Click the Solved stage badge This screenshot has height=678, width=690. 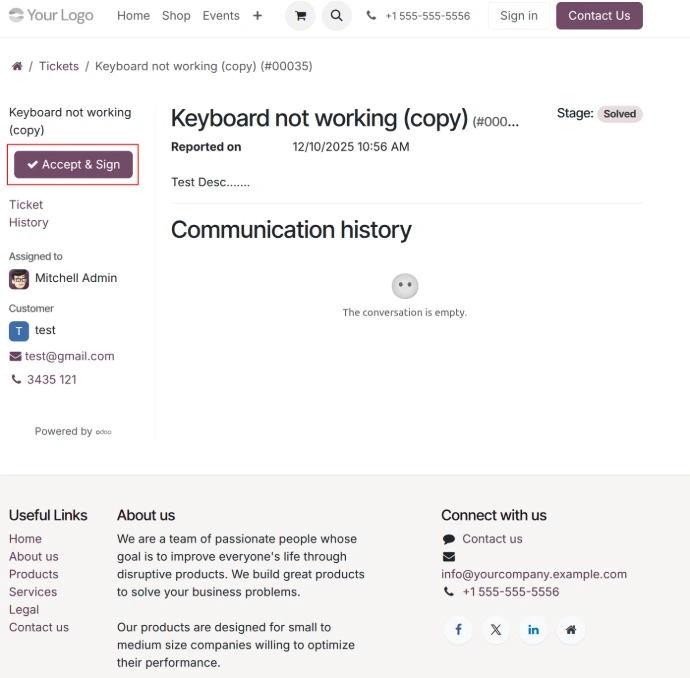click(x=619, y=114)
